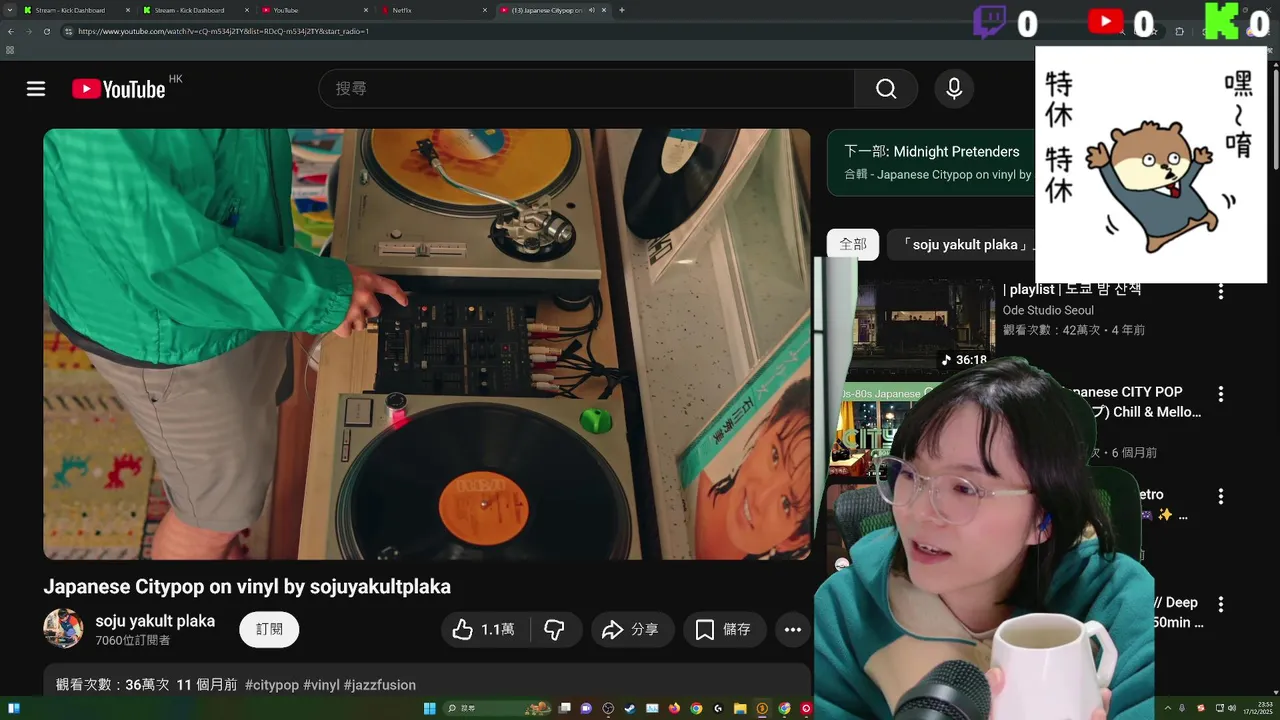Expand the tab search chevron in the tab strip
Viewport: 1280px width, 720px height.
point(10,10)
